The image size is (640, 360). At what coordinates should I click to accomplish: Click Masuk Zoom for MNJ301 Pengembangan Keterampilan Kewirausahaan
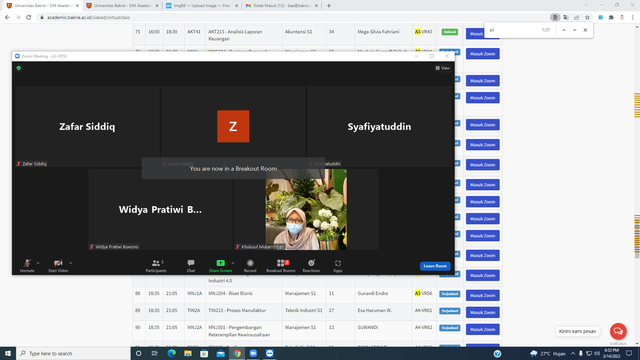482,330
